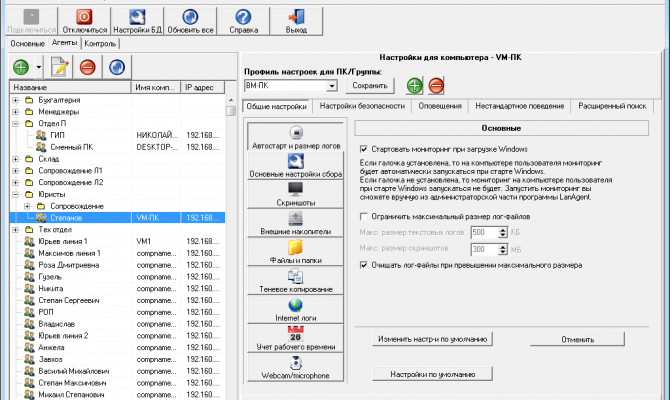
Task: Open Скриншоты settings section
Action: [x=296, y=194]
